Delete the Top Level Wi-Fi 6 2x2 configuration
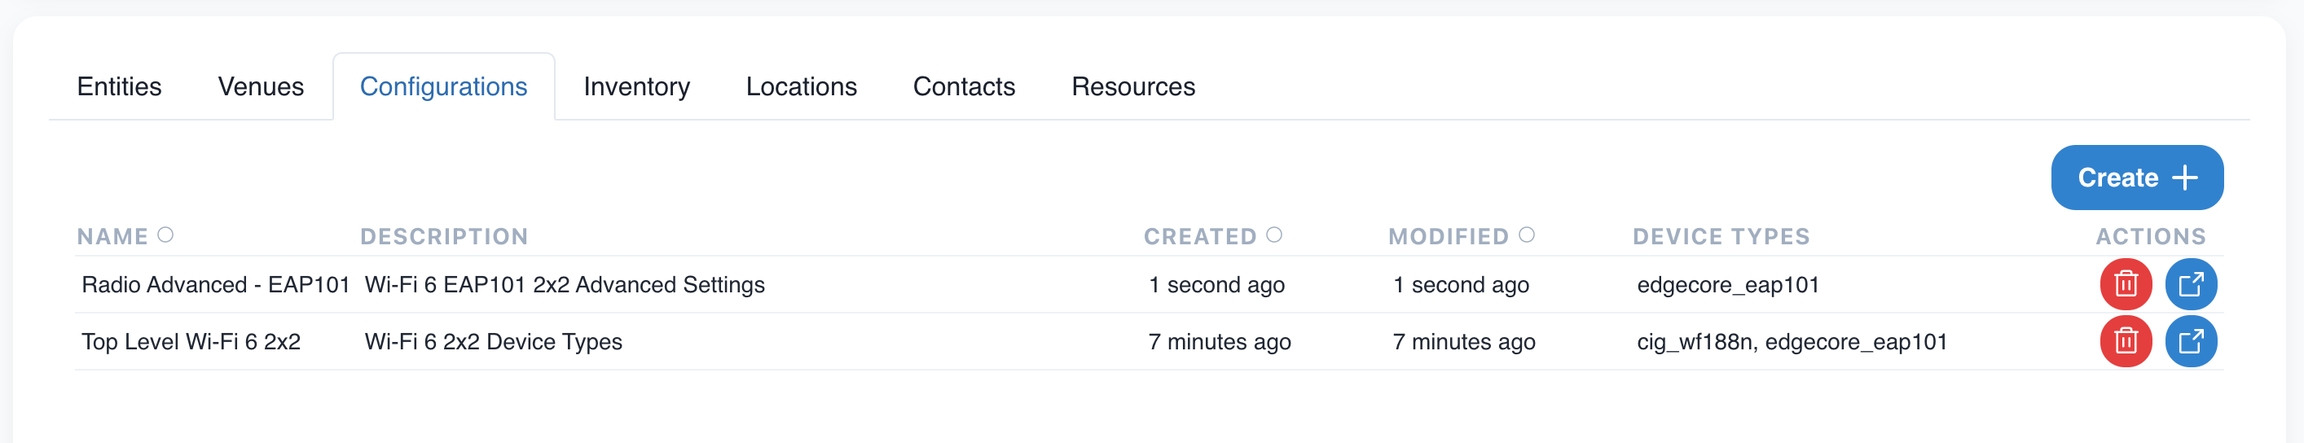This screenshot has height=443, width=2304. [2125, 342]
